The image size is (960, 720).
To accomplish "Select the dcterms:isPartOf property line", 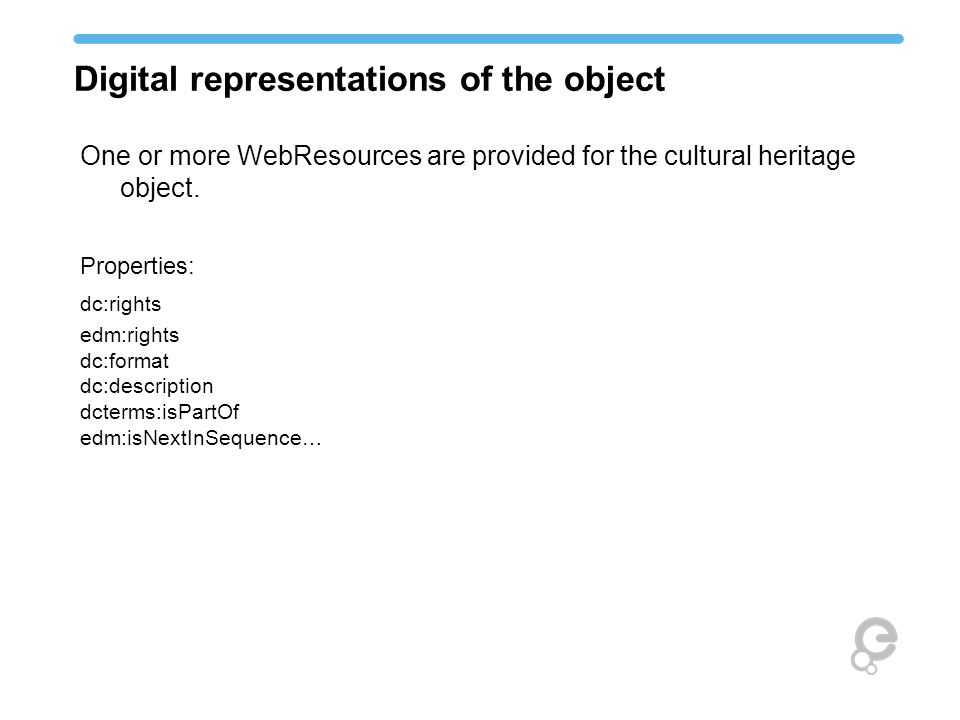I will tap(159, 412).
